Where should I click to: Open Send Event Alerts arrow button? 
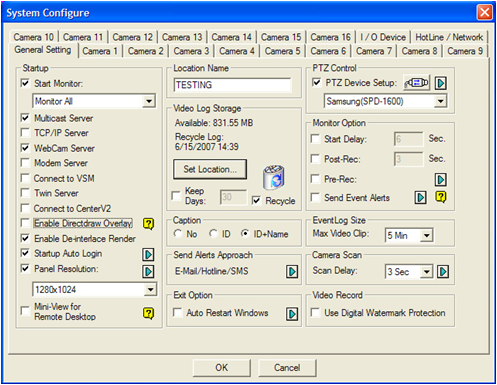[421, 198]
